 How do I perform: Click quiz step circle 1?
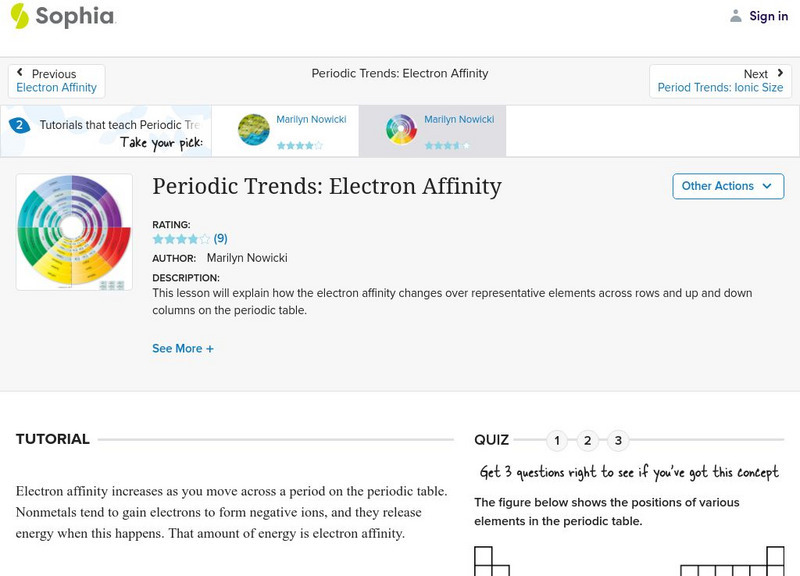[558, 439]
